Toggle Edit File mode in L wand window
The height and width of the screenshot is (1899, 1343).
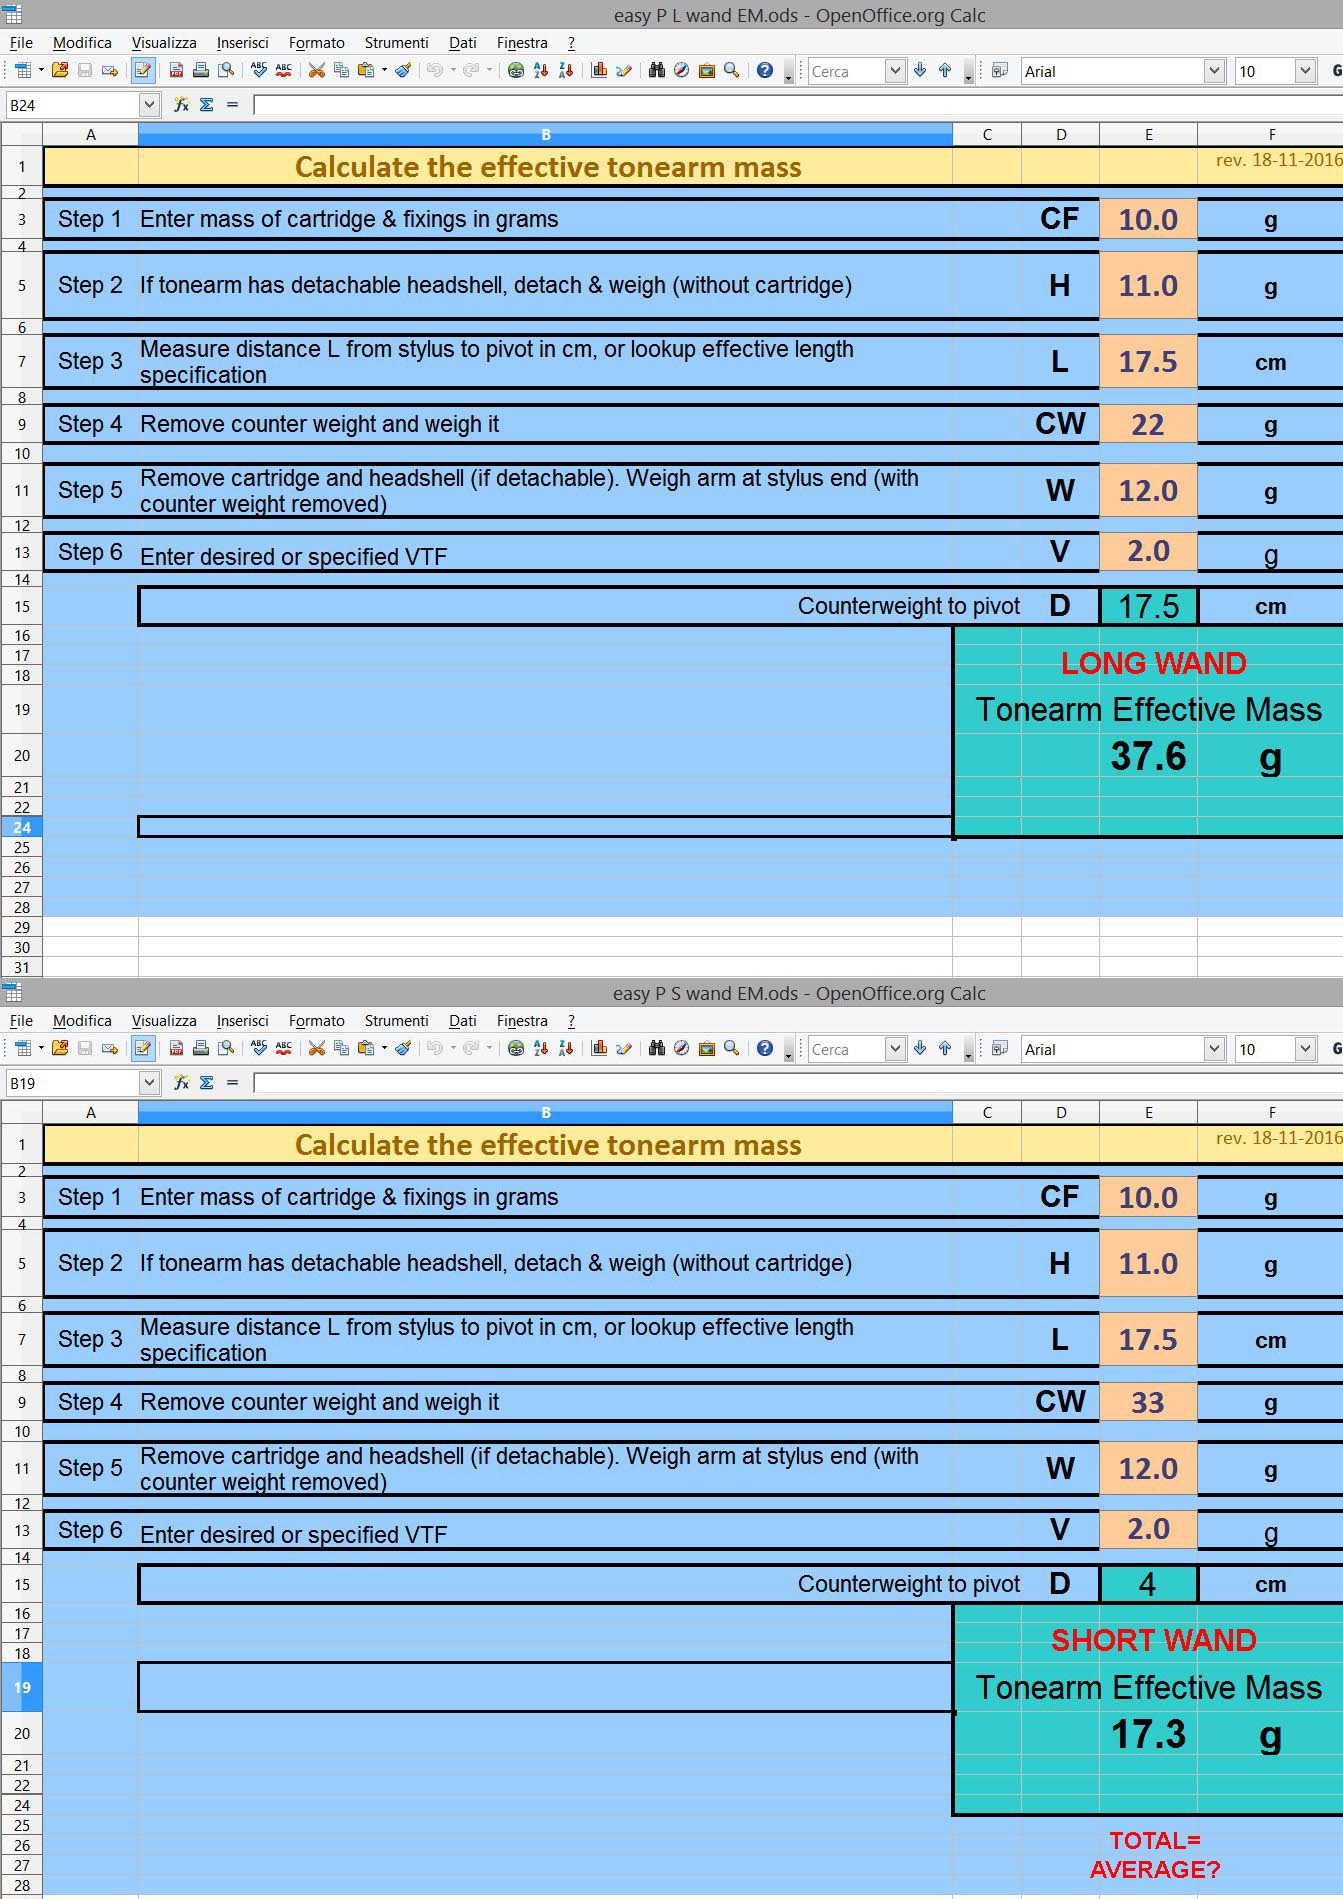pos(142,71)
